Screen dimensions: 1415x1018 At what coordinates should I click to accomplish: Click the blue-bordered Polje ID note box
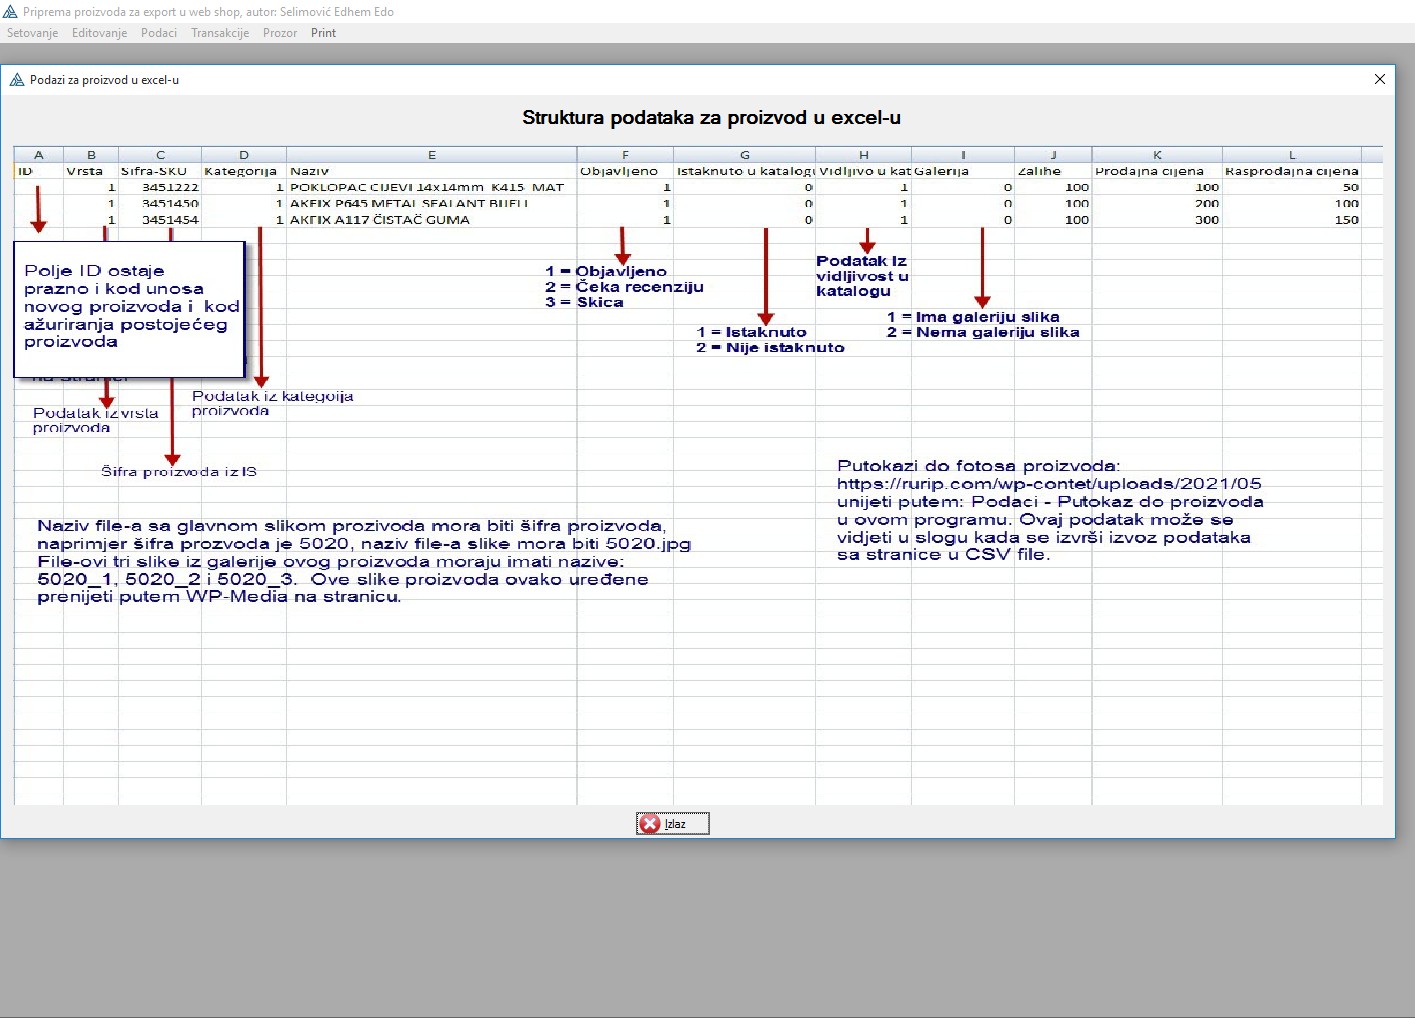[x=128, y=308]
